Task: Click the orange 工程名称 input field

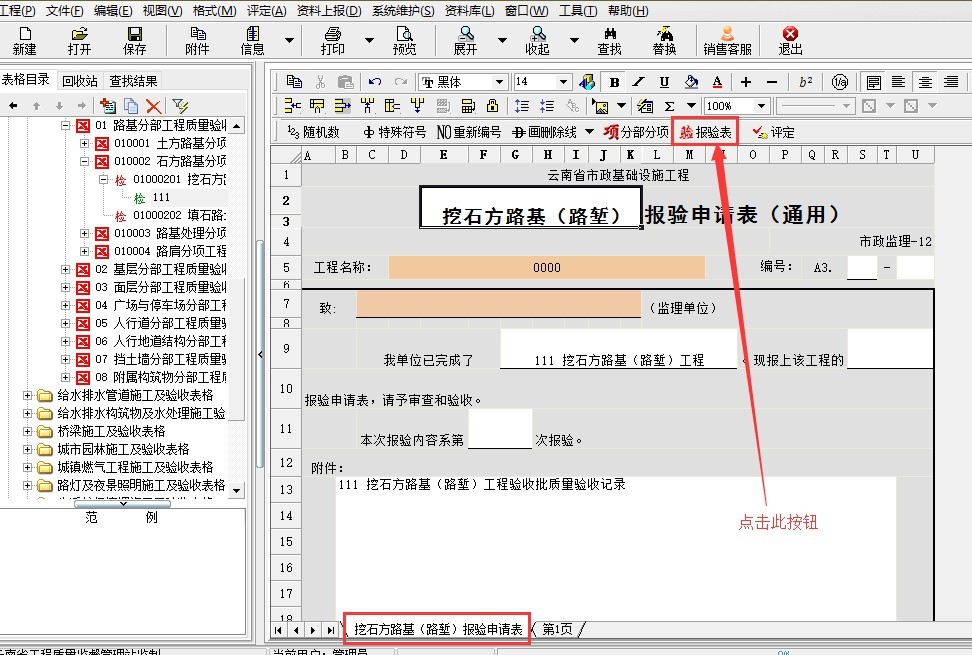Action: 546,268
